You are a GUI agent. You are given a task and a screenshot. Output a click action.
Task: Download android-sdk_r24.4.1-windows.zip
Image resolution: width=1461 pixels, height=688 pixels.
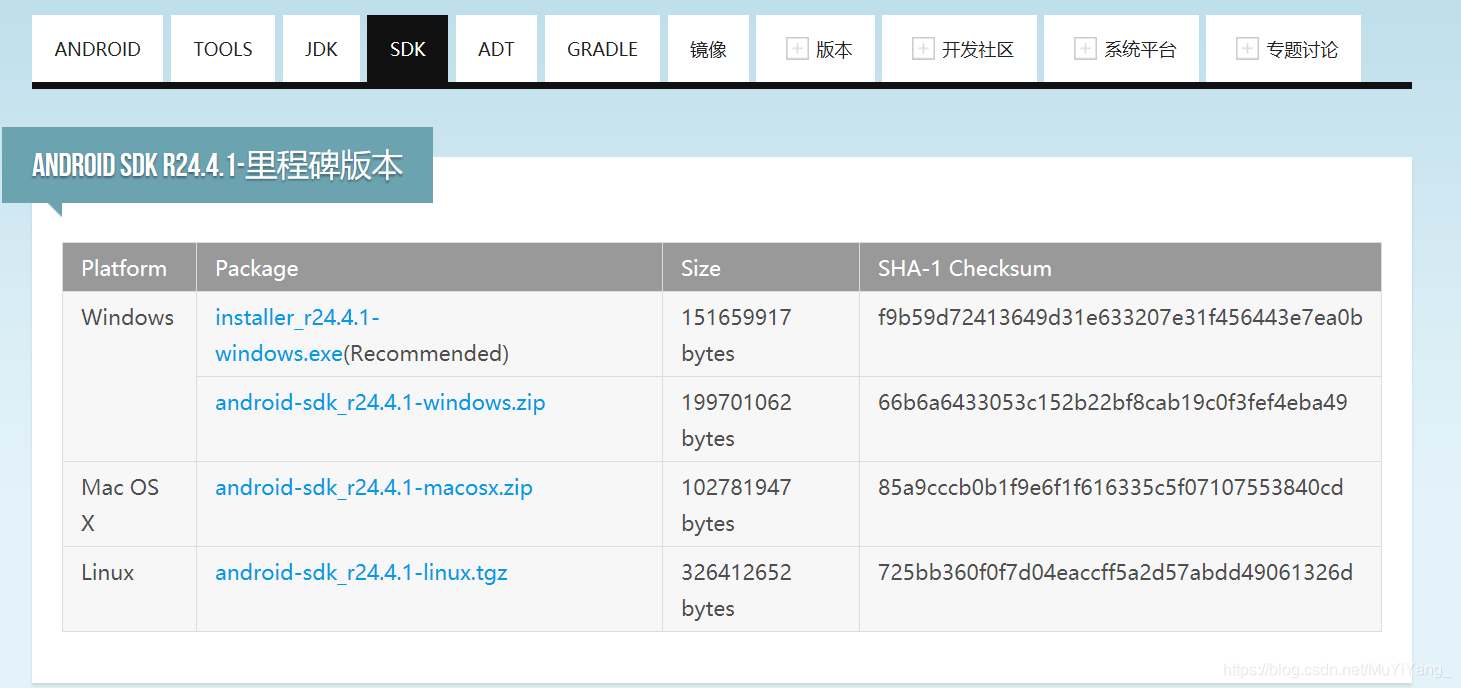coord(380,402)
